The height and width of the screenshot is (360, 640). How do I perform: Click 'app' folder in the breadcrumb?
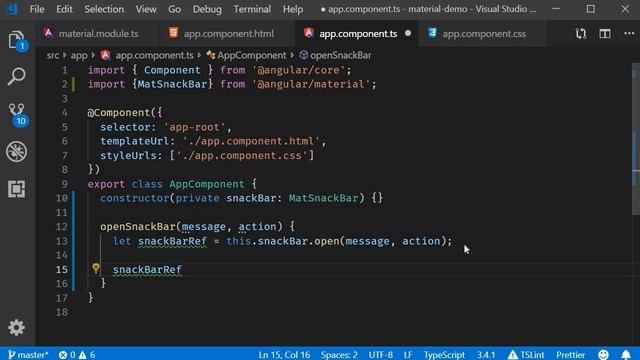(x=79, y=55)
